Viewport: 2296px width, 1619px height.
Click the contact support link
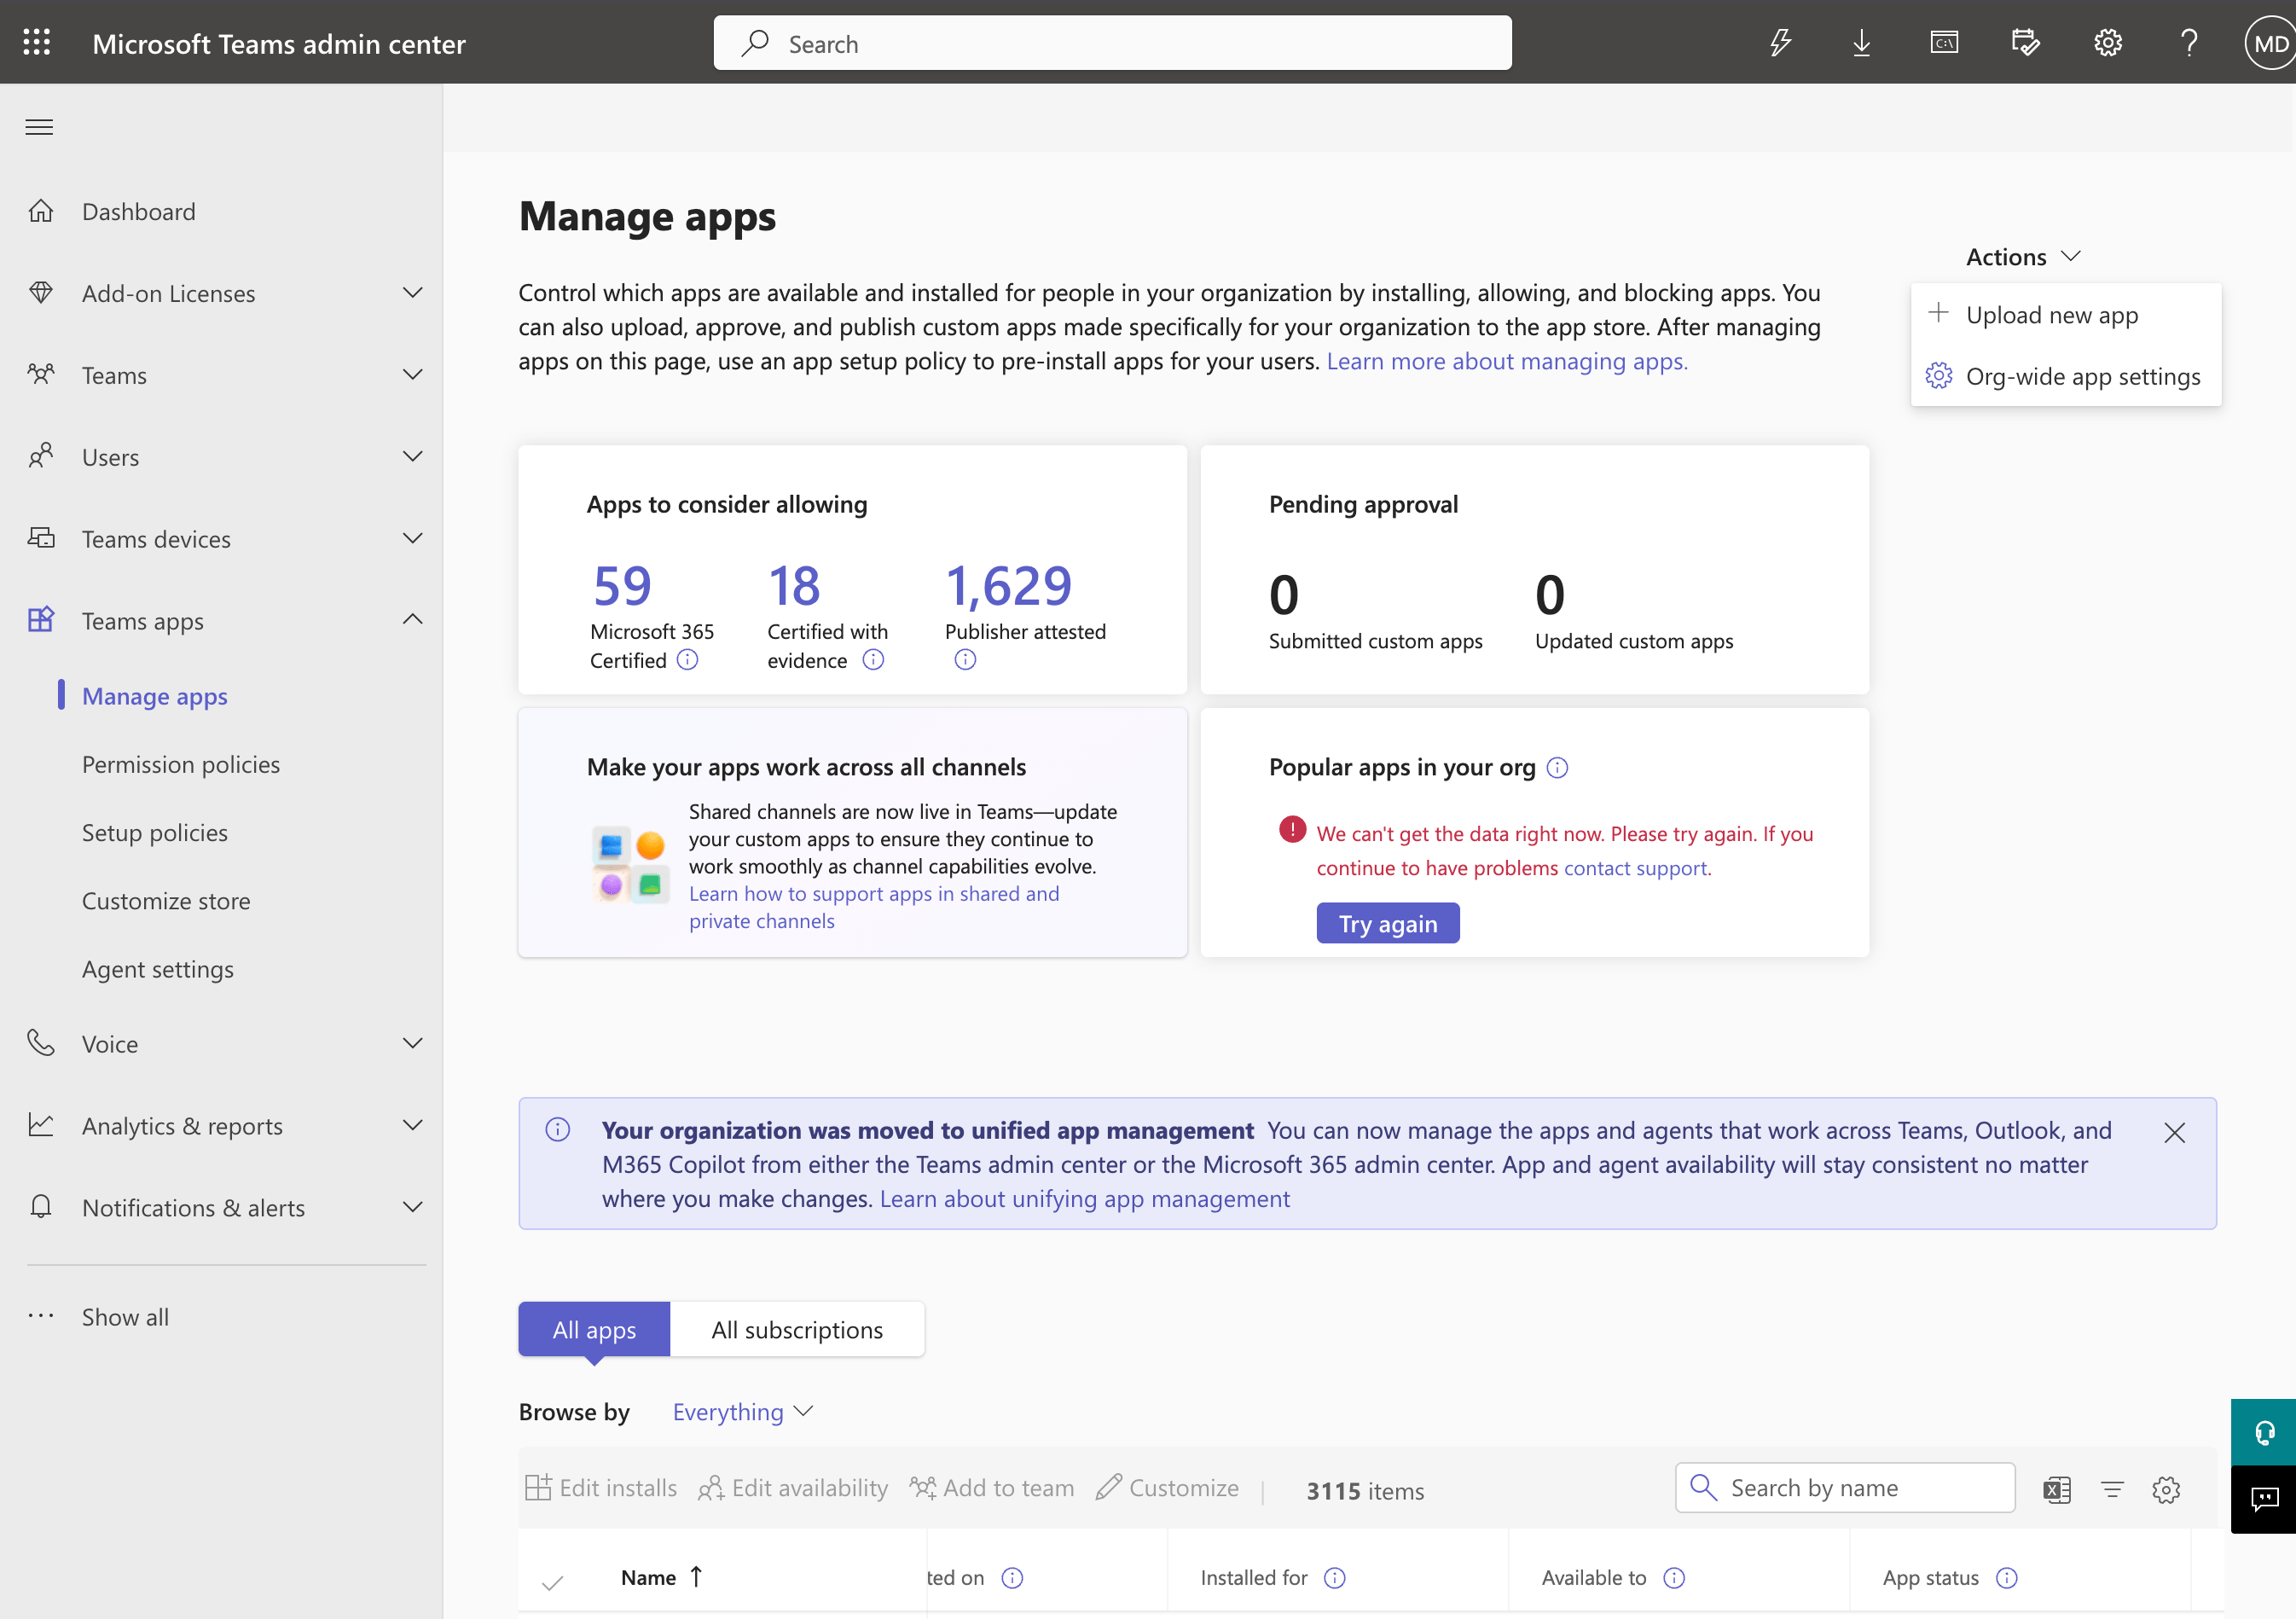click(x=1637, y=868)
